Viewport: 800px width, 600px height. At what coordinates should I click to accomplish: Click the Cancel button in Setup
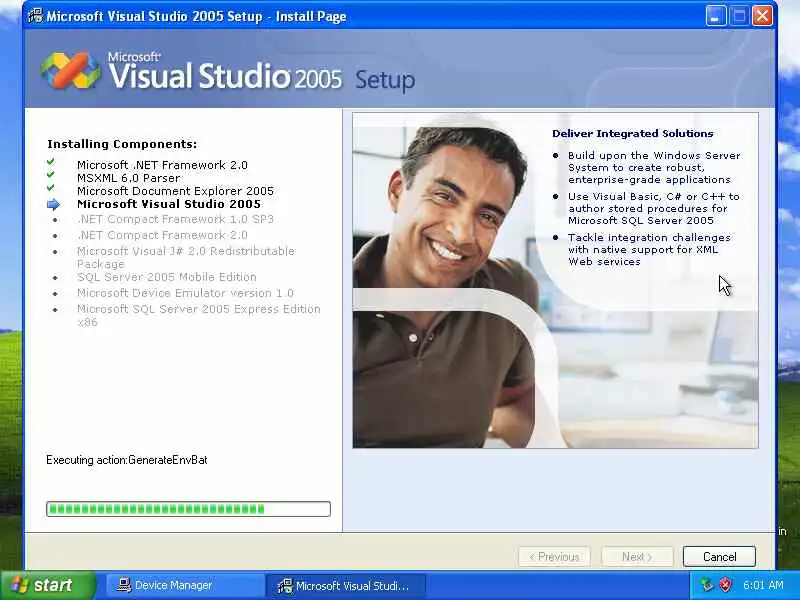point(719,557)
